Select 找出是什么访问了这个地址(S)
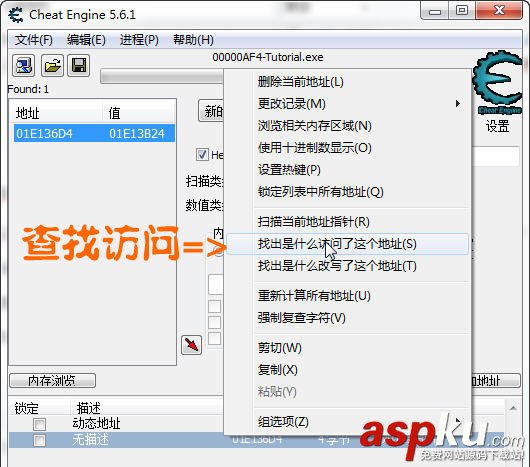The height and width of the screenshot is (467, 530). point(347,244)
